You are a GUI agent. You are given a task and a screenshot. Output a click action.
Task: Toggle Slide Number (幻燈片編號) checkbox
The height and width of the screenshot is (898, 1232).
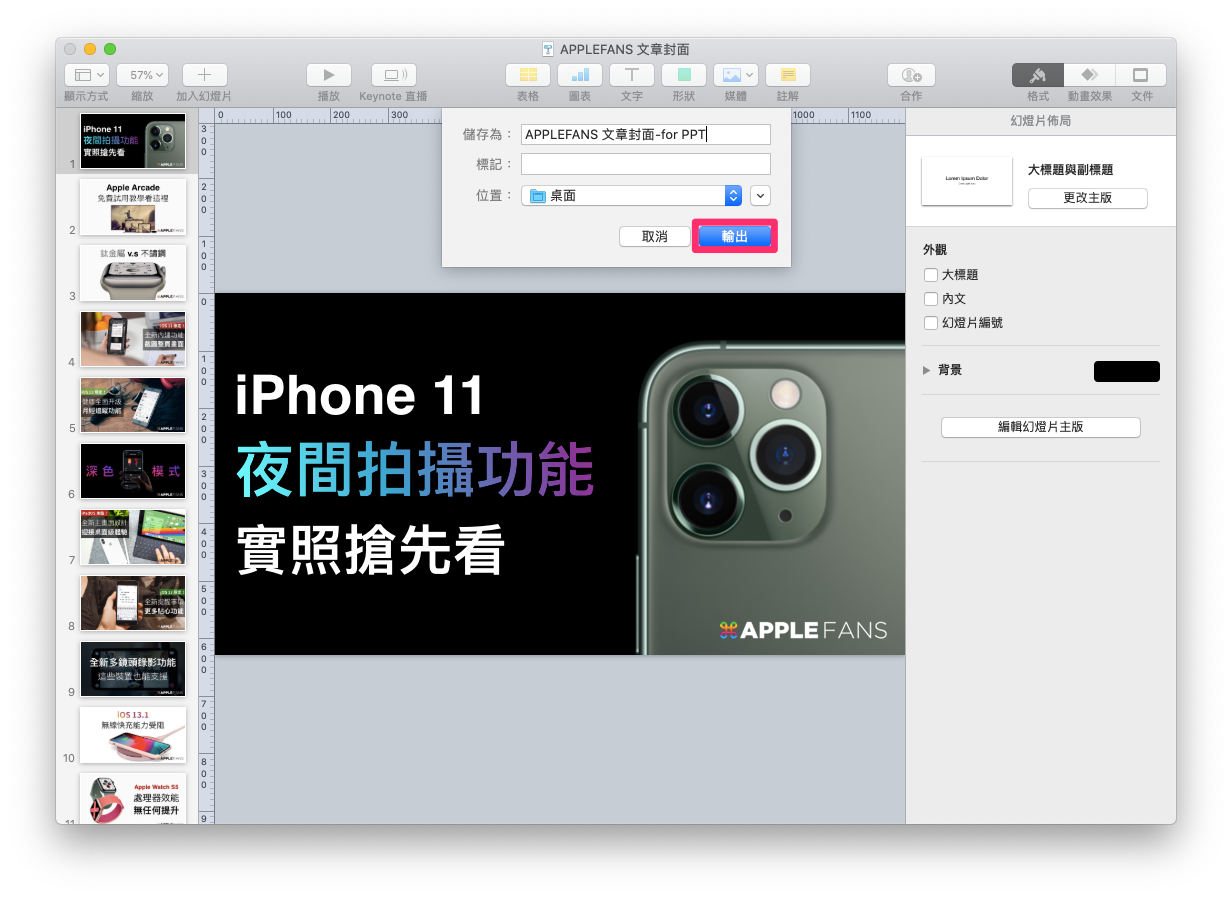click(x=931, y=323)
